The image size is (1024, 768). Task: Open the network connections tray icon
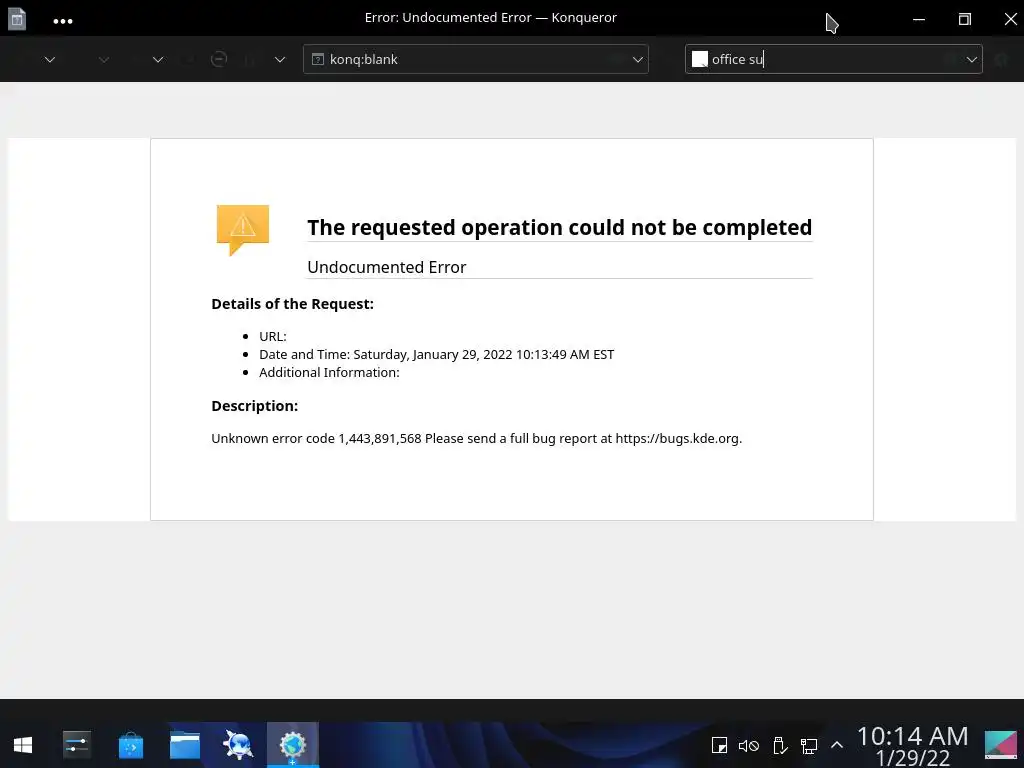coord(809,745)
